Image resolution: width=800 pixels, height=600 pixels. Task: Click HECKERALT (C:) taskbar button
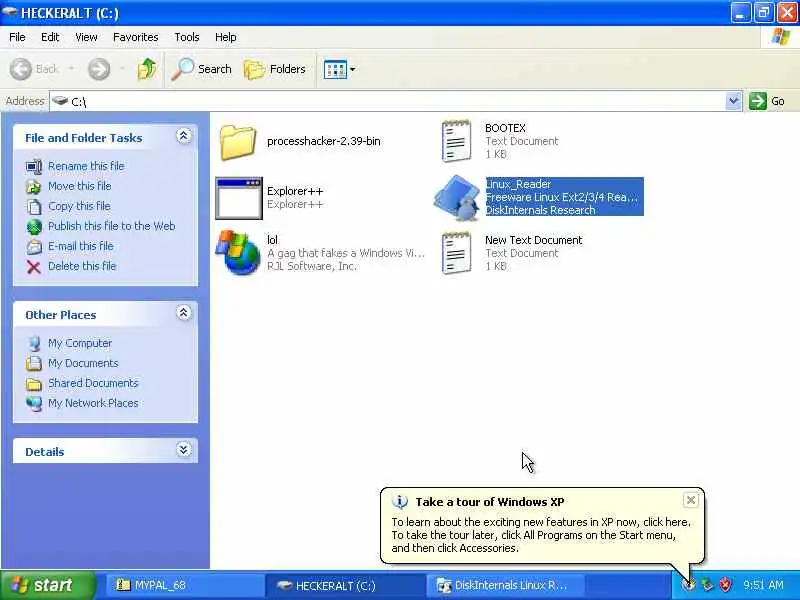pyautogui.click(x=345, y=585)
